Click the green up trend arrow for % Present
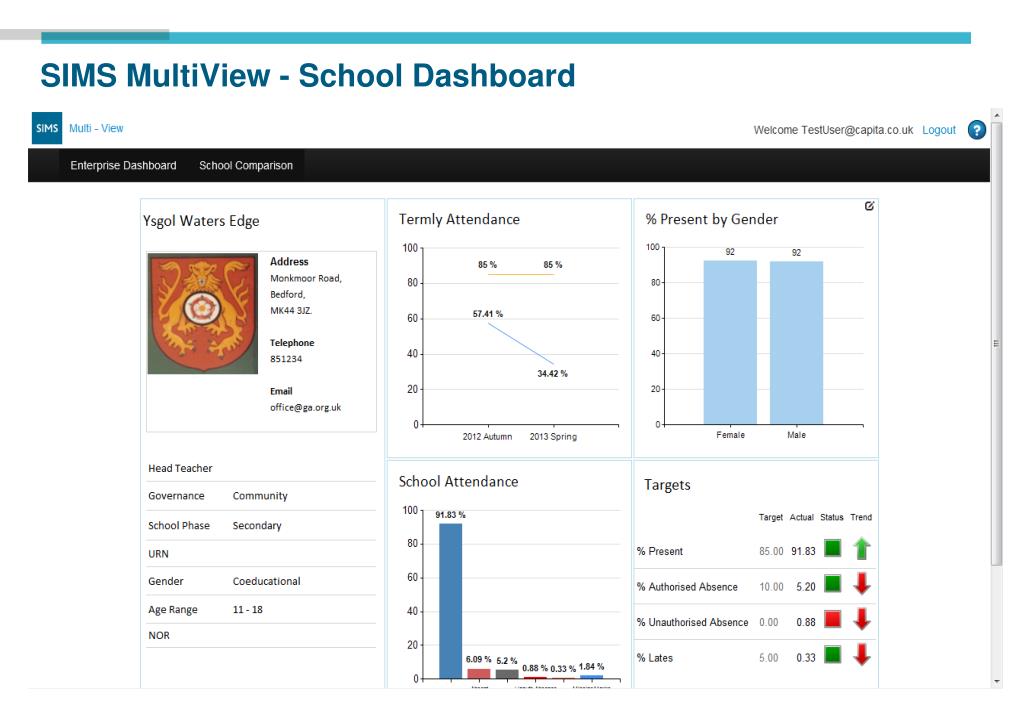 pyautogui.click(x=861, y=548)
